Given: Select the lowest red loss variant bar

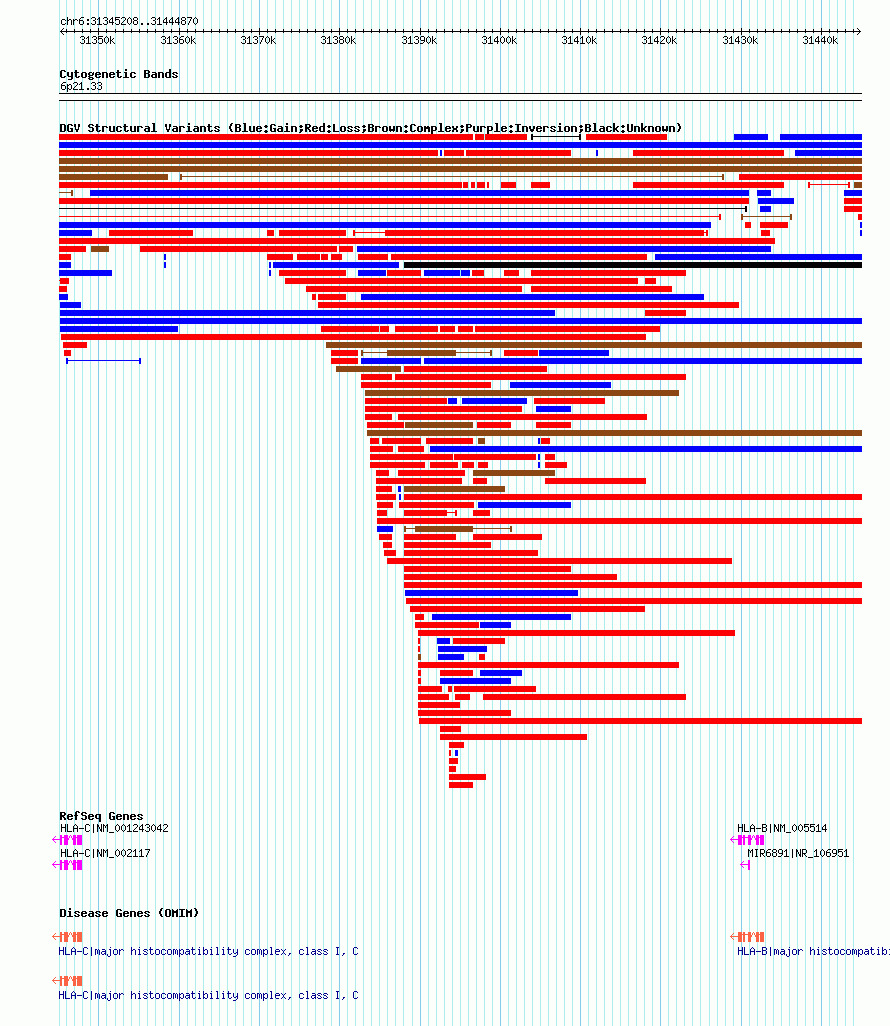Looking at the screenshot, I should 461,785.
